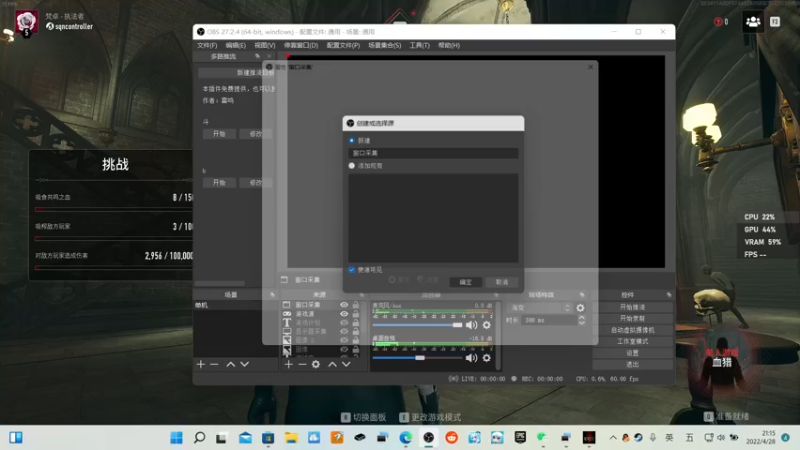Open OBS 设置 button in controls

[x=633, y=353]
